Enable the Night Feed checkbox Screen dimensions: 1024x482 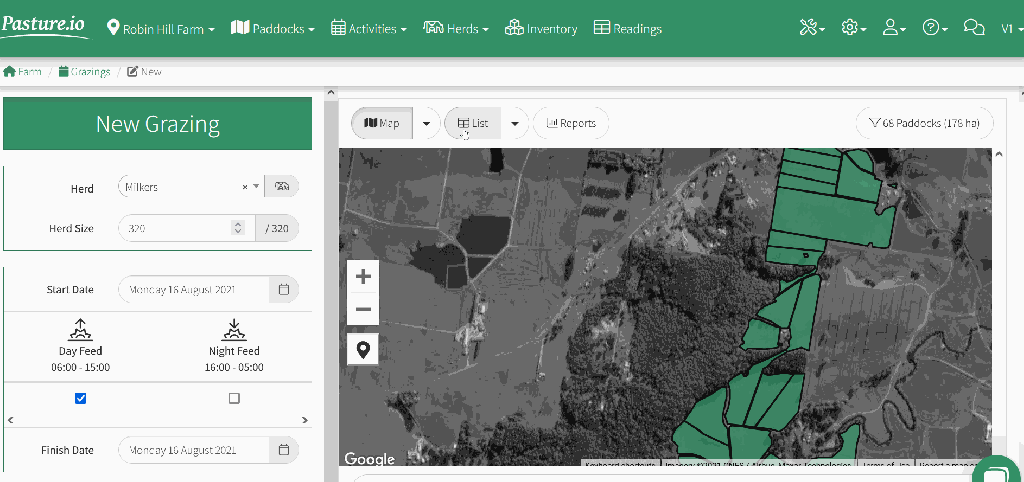click(234, 398)
